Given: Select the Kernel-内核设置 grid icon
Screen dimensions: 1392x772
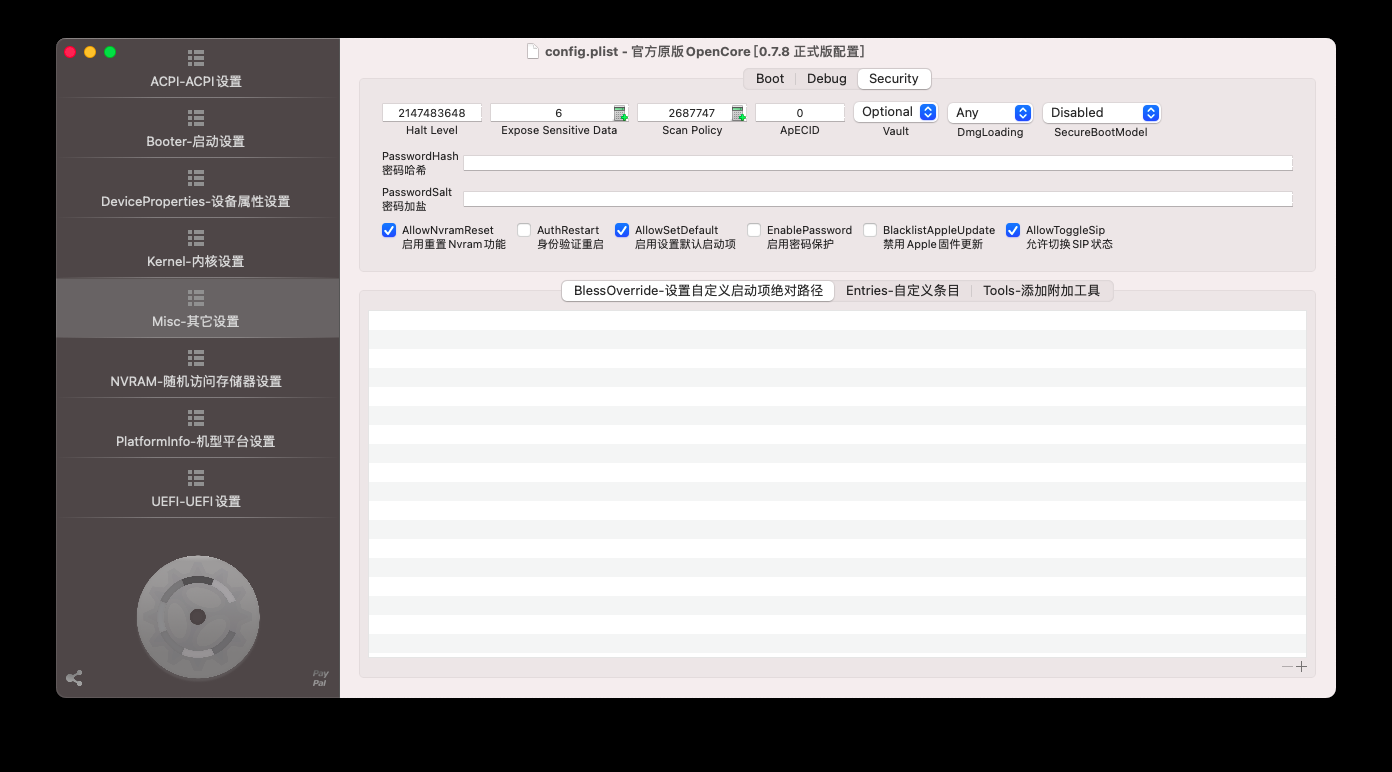Looking at the screenshot, I should [x=198, y=240].
